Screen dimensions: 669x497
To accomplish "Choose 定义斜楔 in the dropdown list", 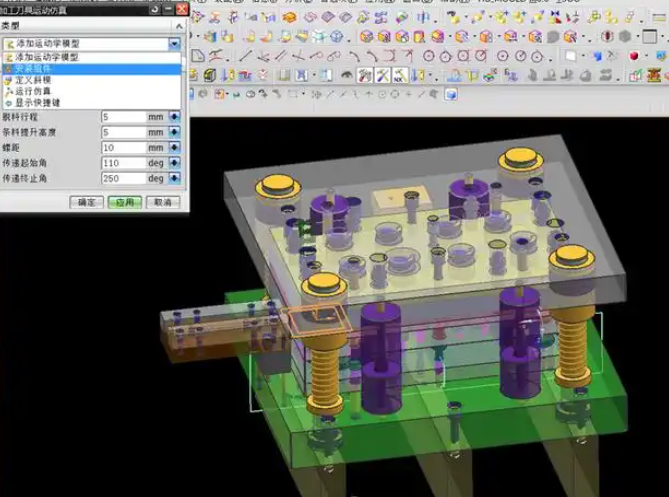I will click(x=40, y=79).
